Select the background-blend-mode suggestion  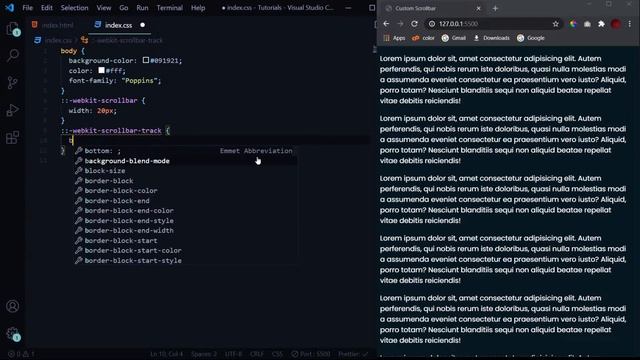point(186,161)
